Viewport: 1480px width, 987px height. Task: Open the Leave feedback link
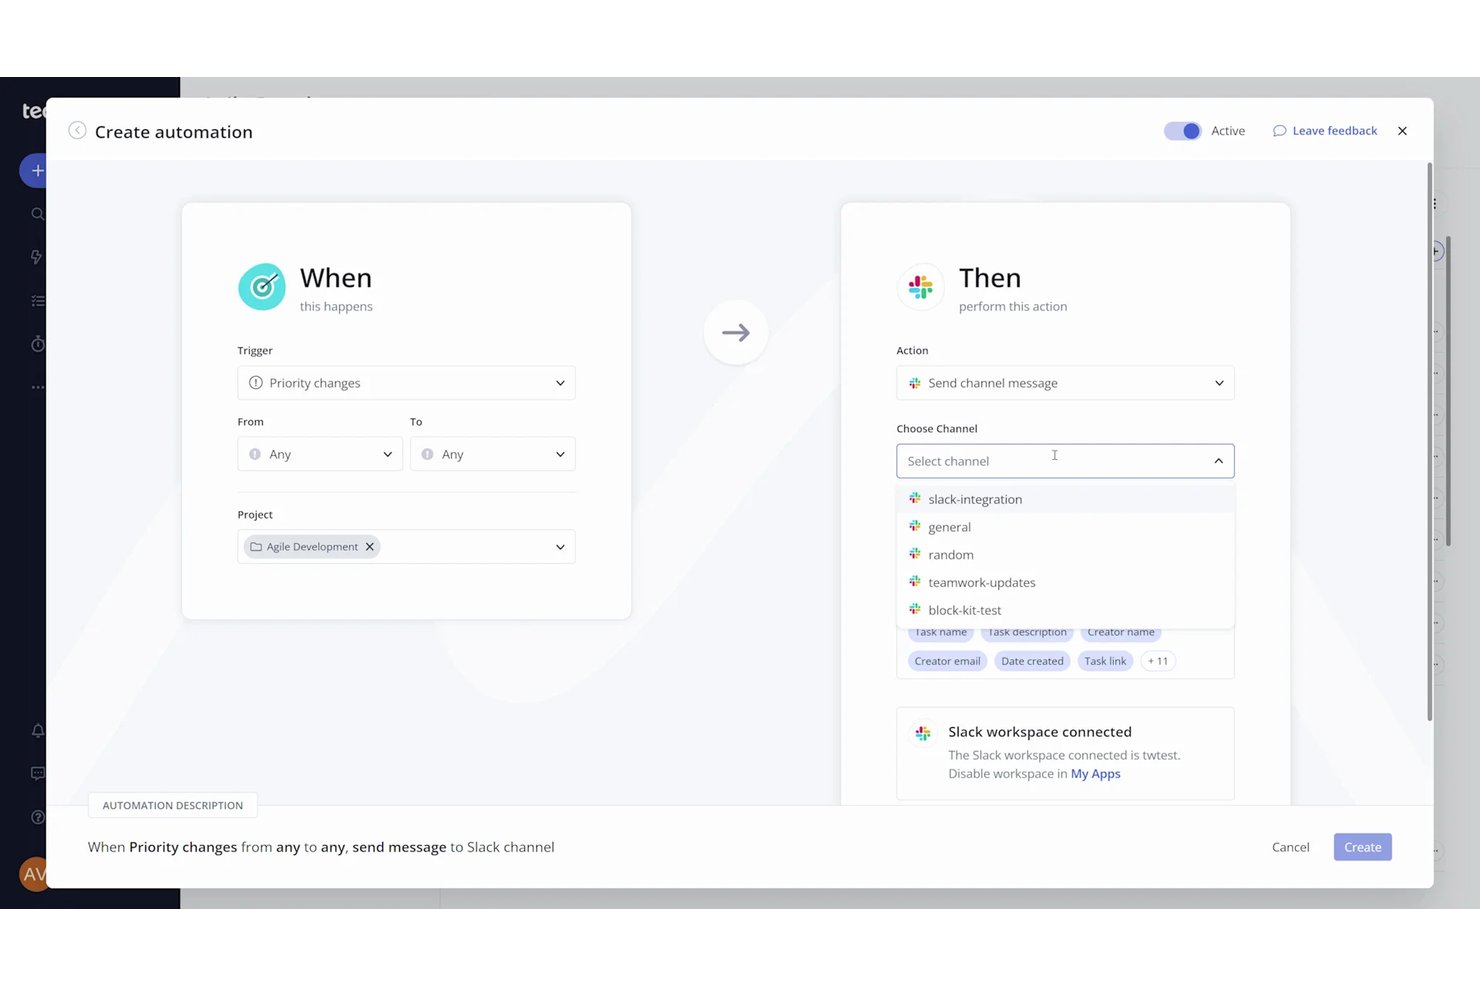click(x=1325, y=131)
